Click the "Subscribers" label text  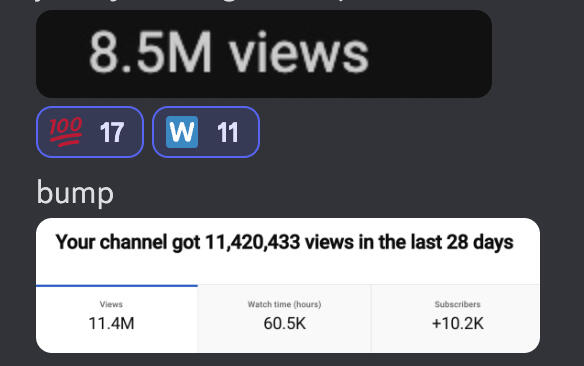tap(458, 304)
